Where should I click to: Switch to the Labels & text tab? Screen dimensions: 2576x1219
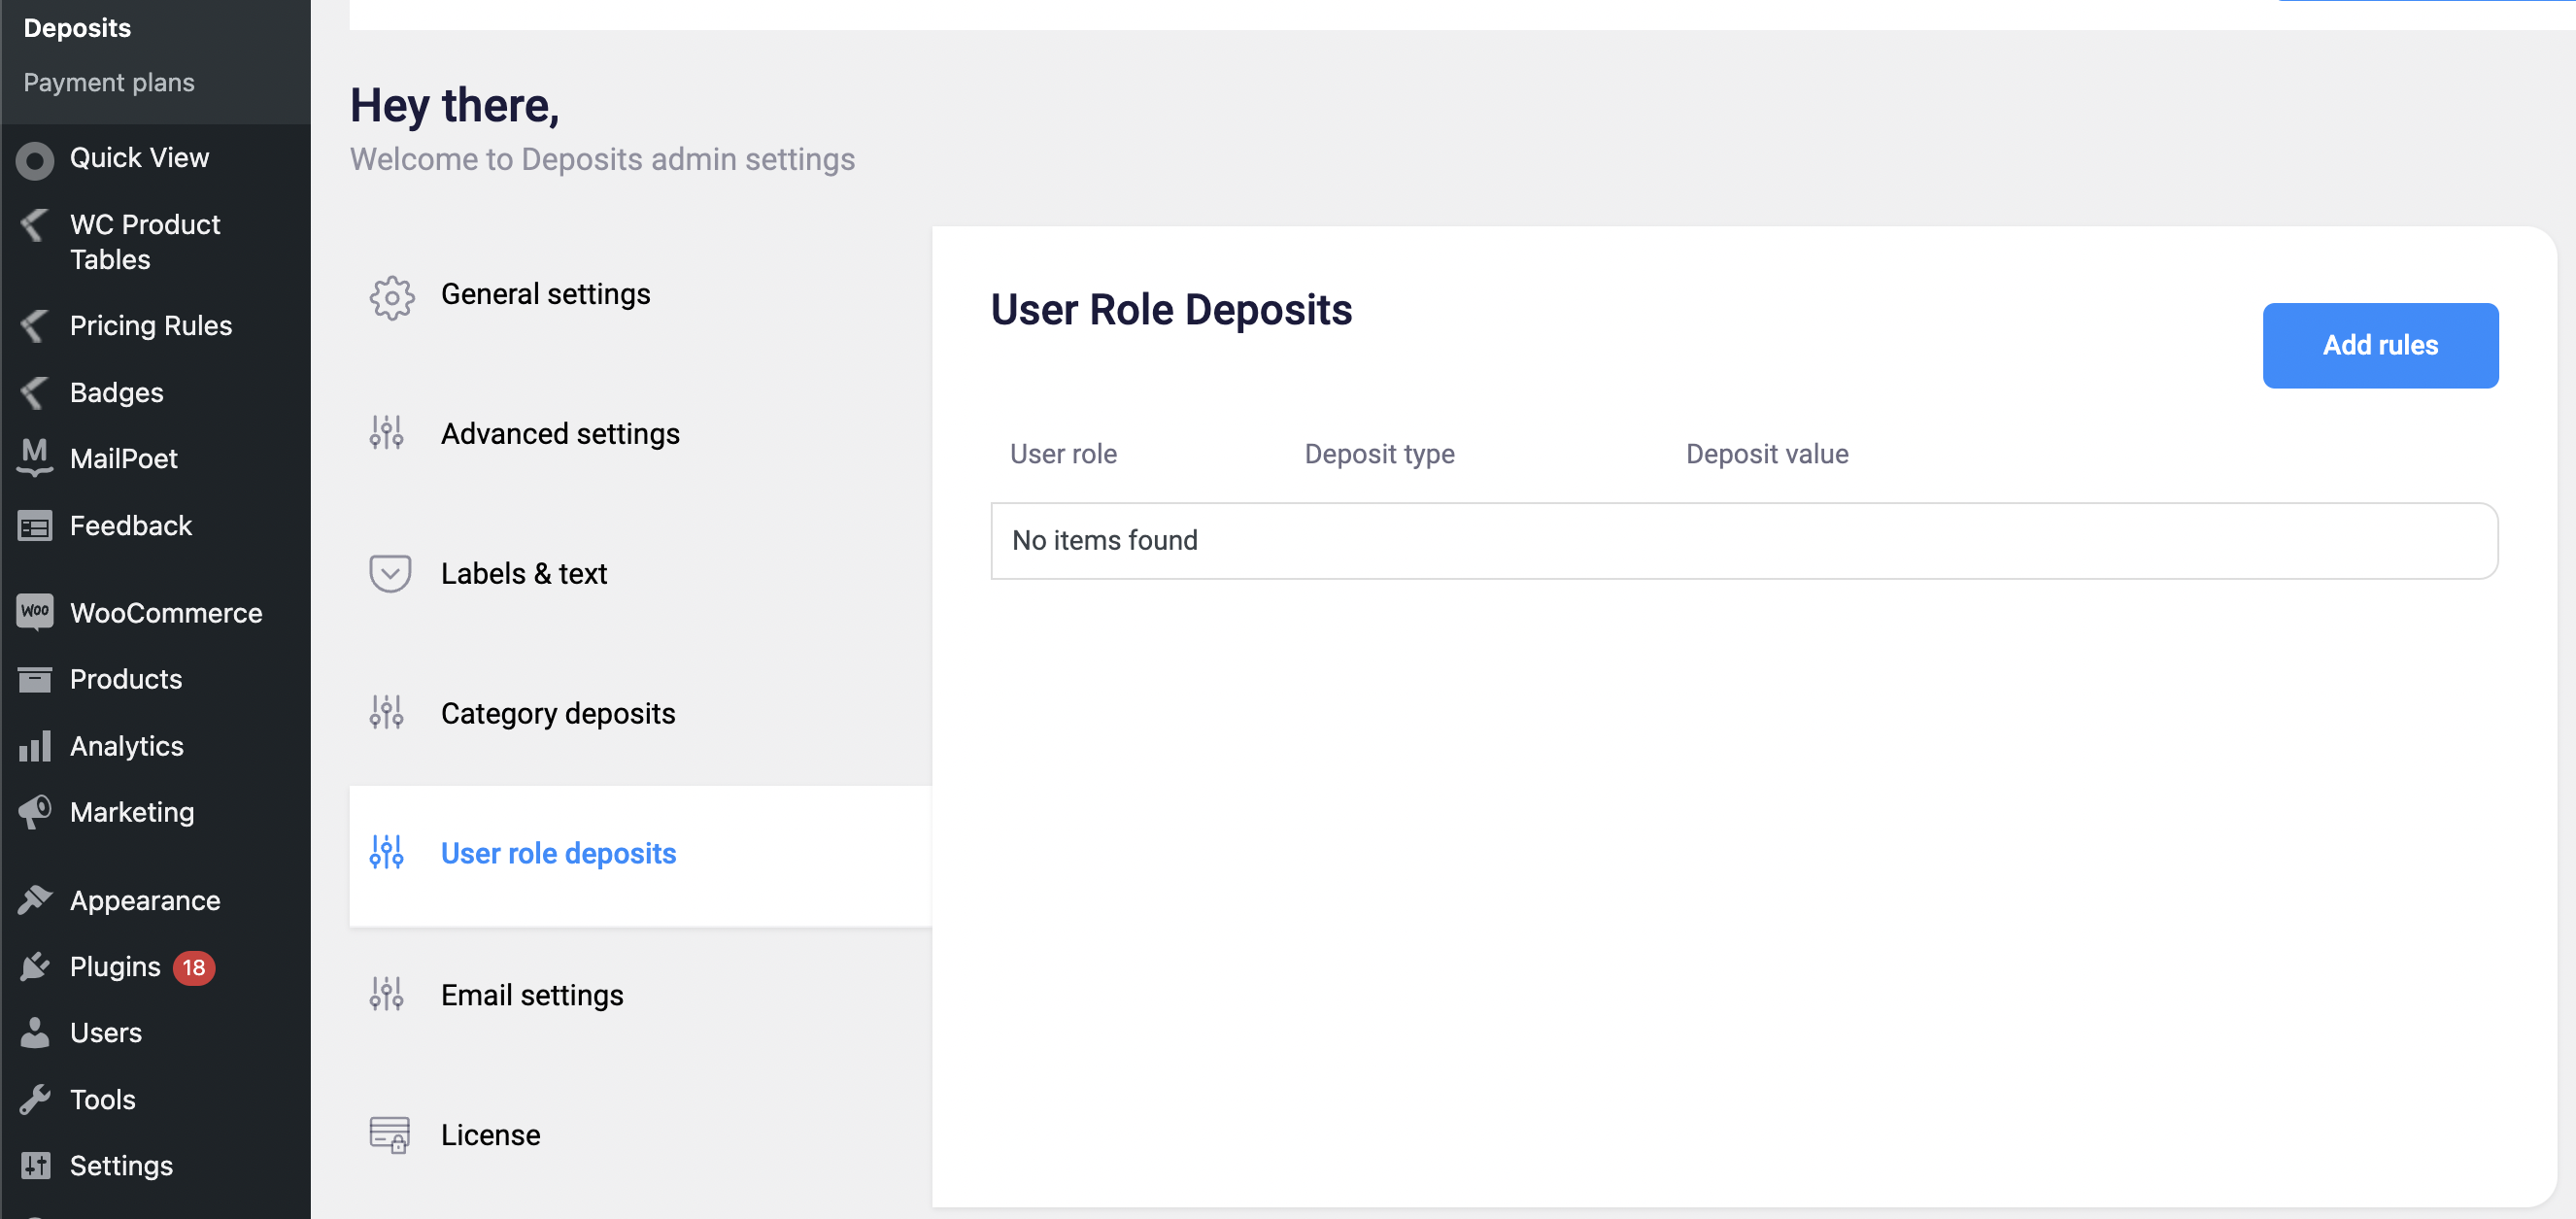coord(640,574)
